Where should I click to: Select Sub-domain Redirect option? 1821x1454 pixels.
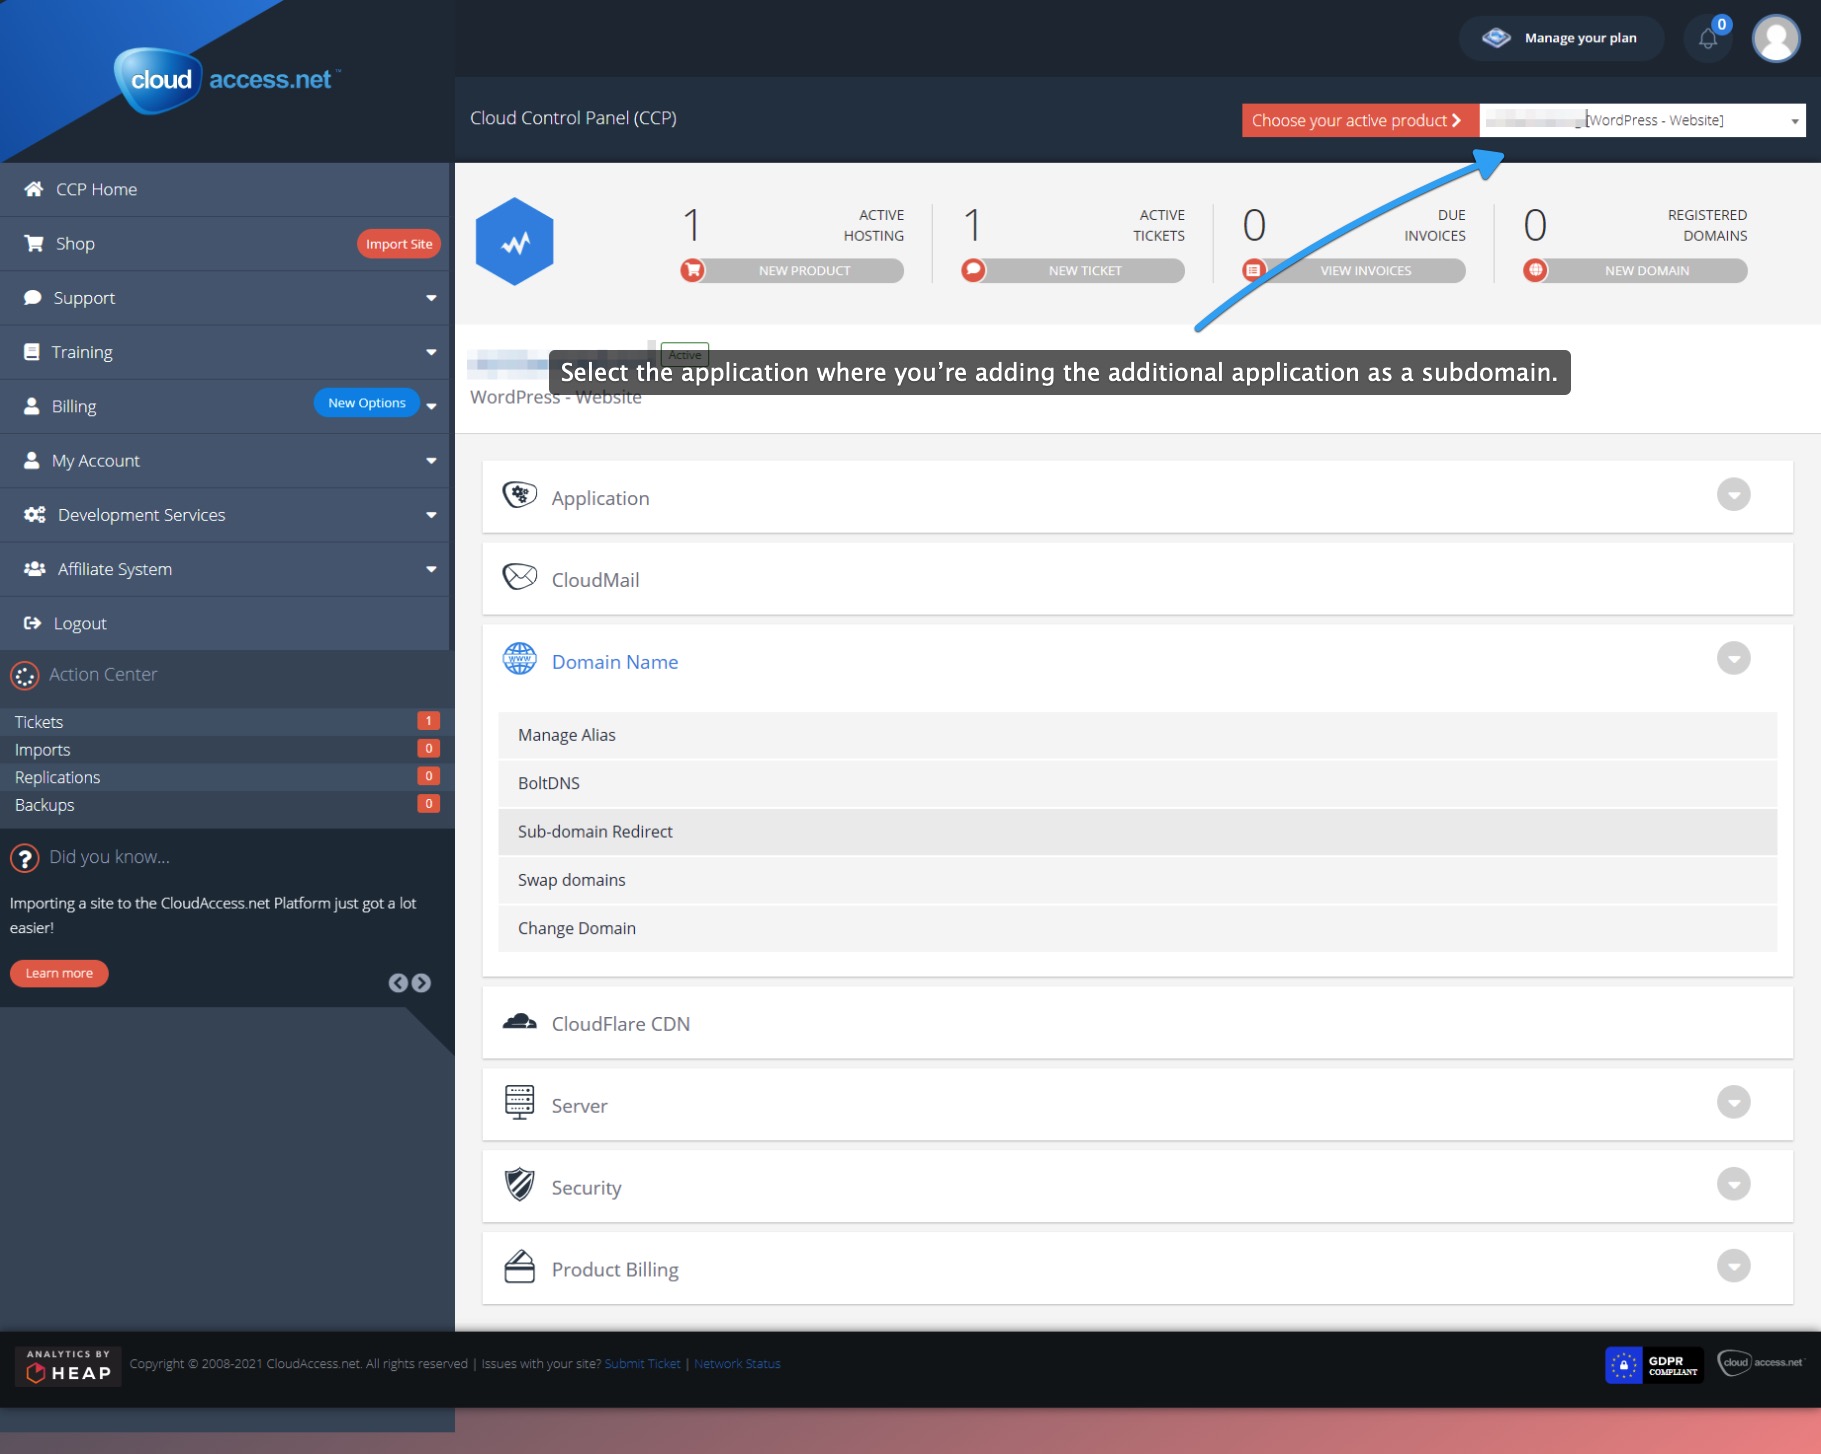(1137, 831)
